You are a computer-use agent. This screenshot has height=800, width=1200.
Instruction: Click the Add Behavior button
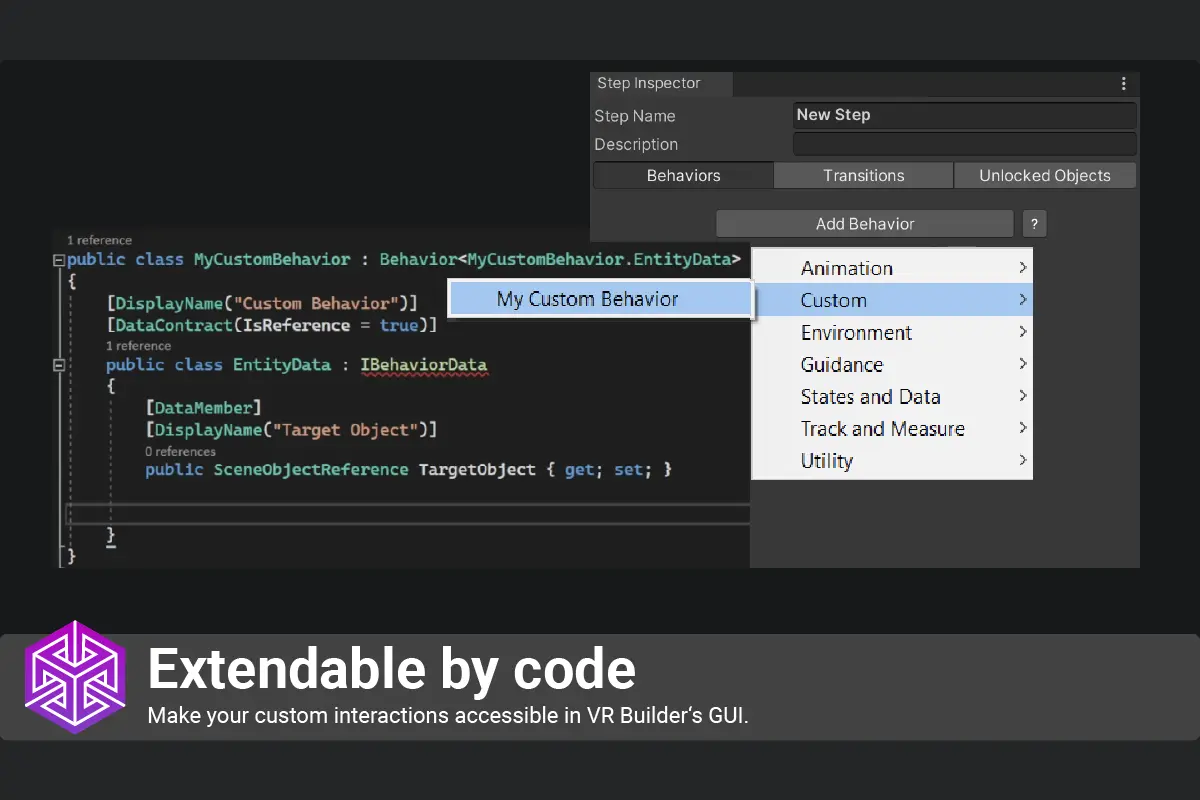point(865,224)
